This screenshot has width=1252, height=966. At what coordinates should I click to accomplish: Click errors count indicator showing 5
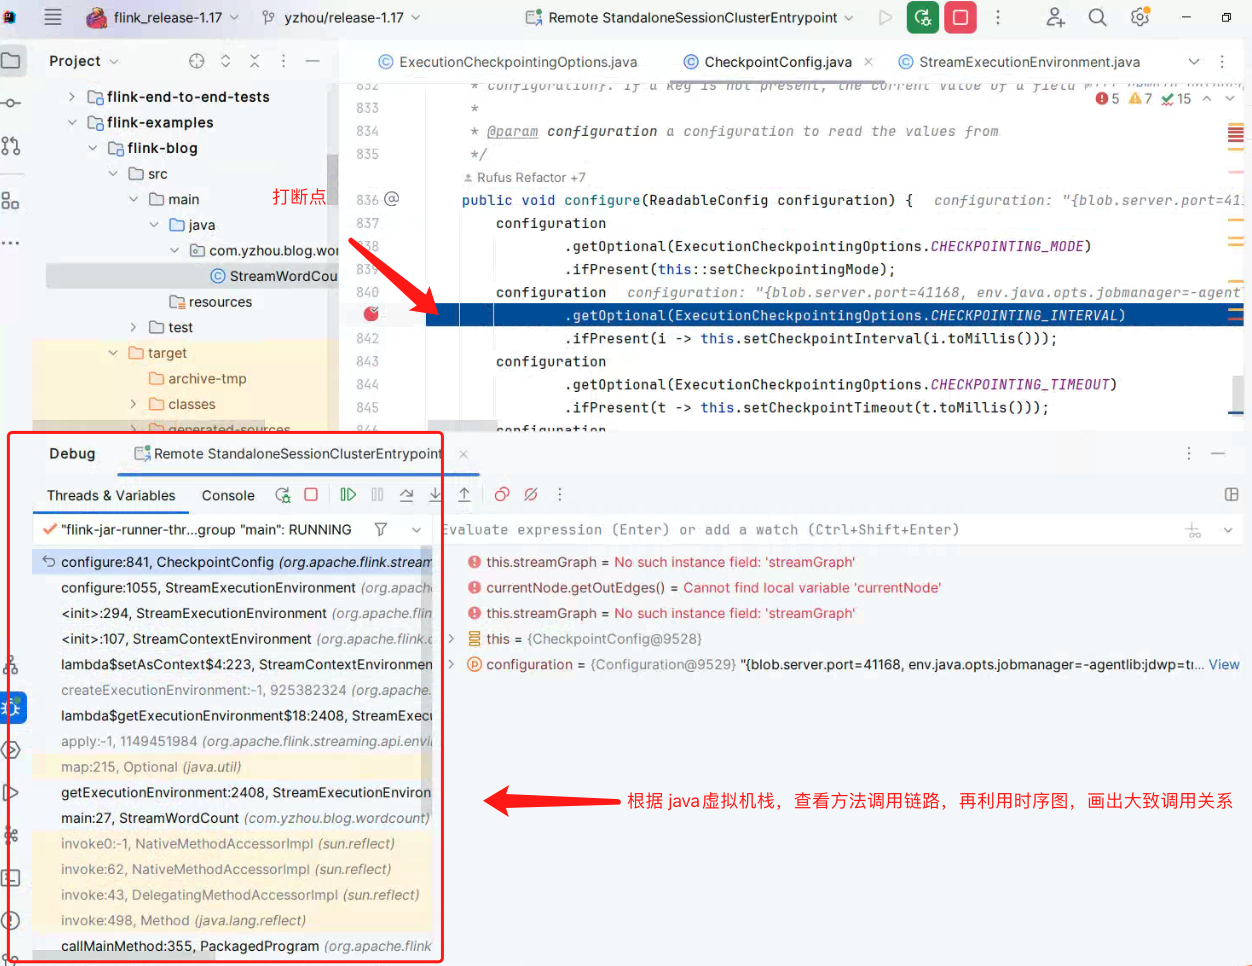[x=1107, y=99]
